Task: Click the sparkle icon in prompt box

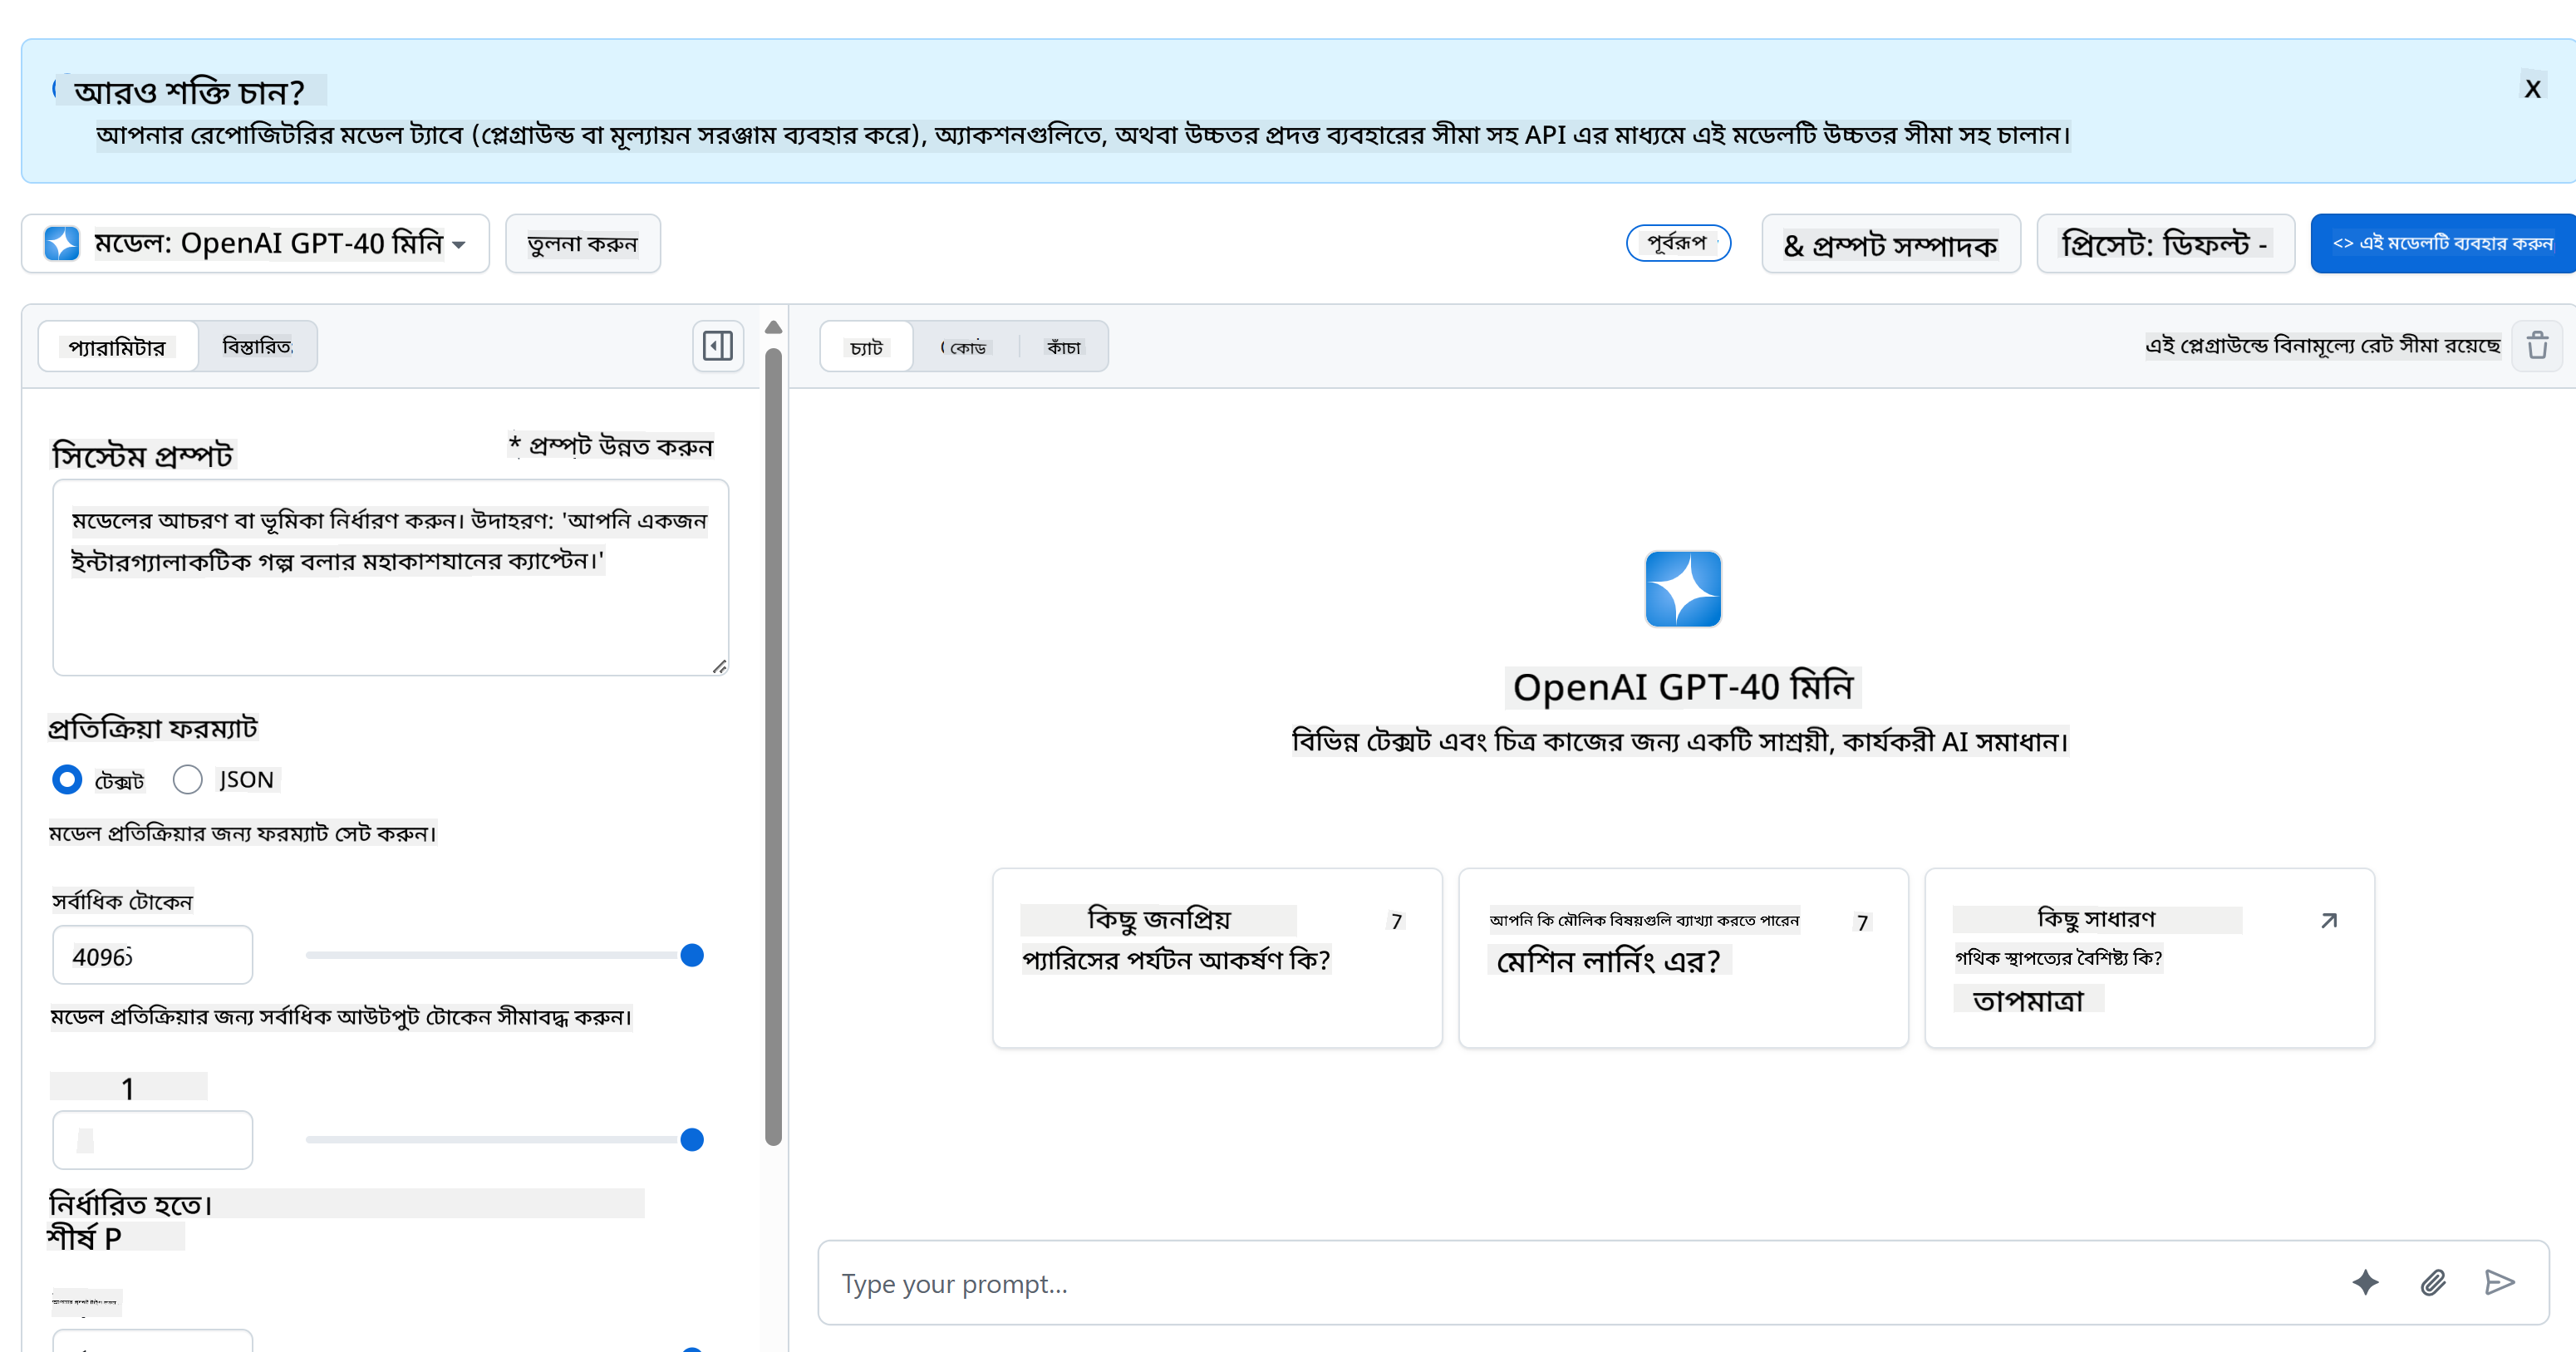Action: pos(2365,1282)
